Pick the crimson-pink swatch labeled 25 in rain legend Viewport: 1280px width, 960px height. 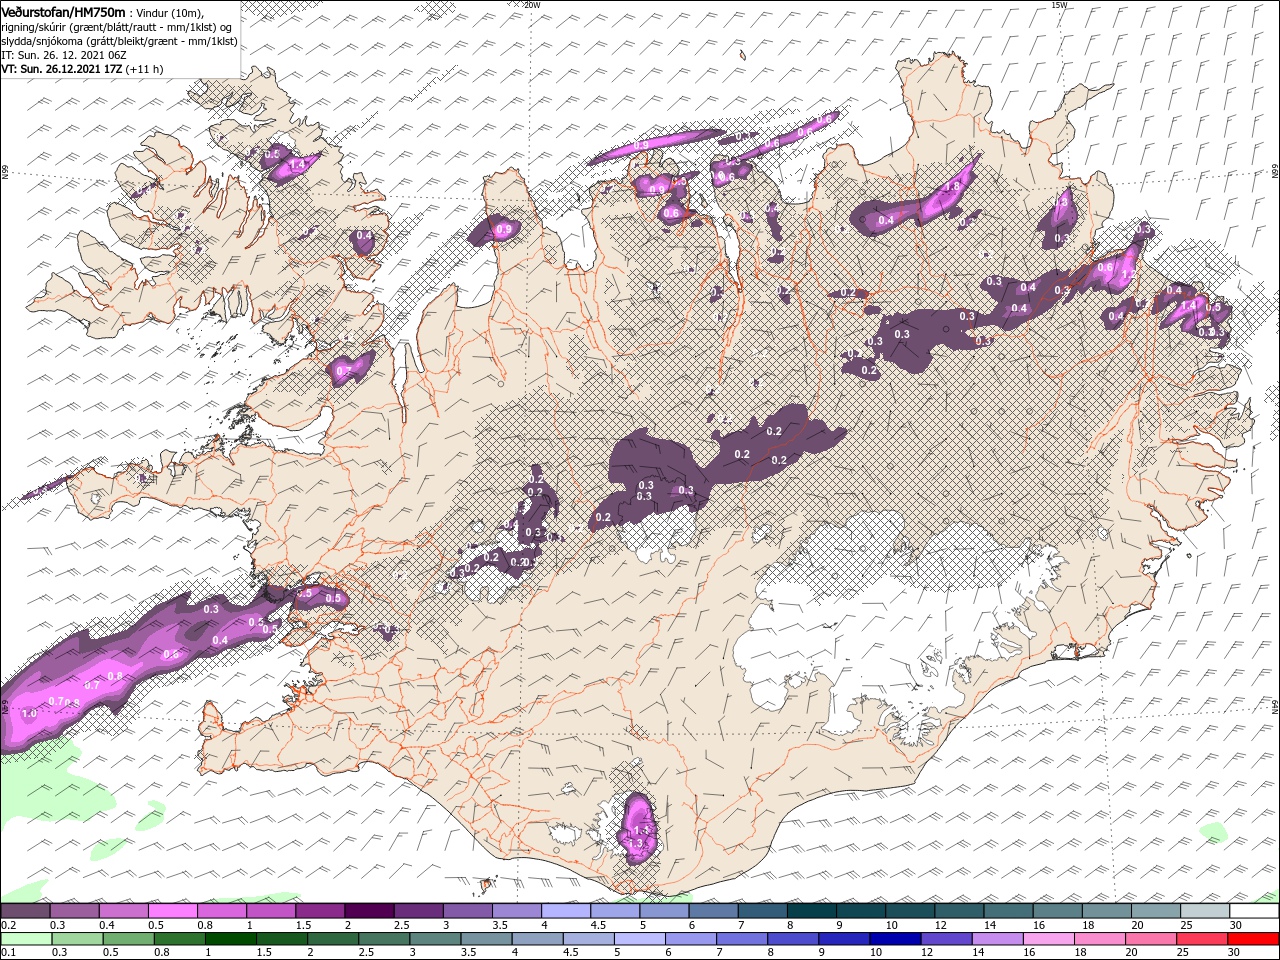(1201, 939)
